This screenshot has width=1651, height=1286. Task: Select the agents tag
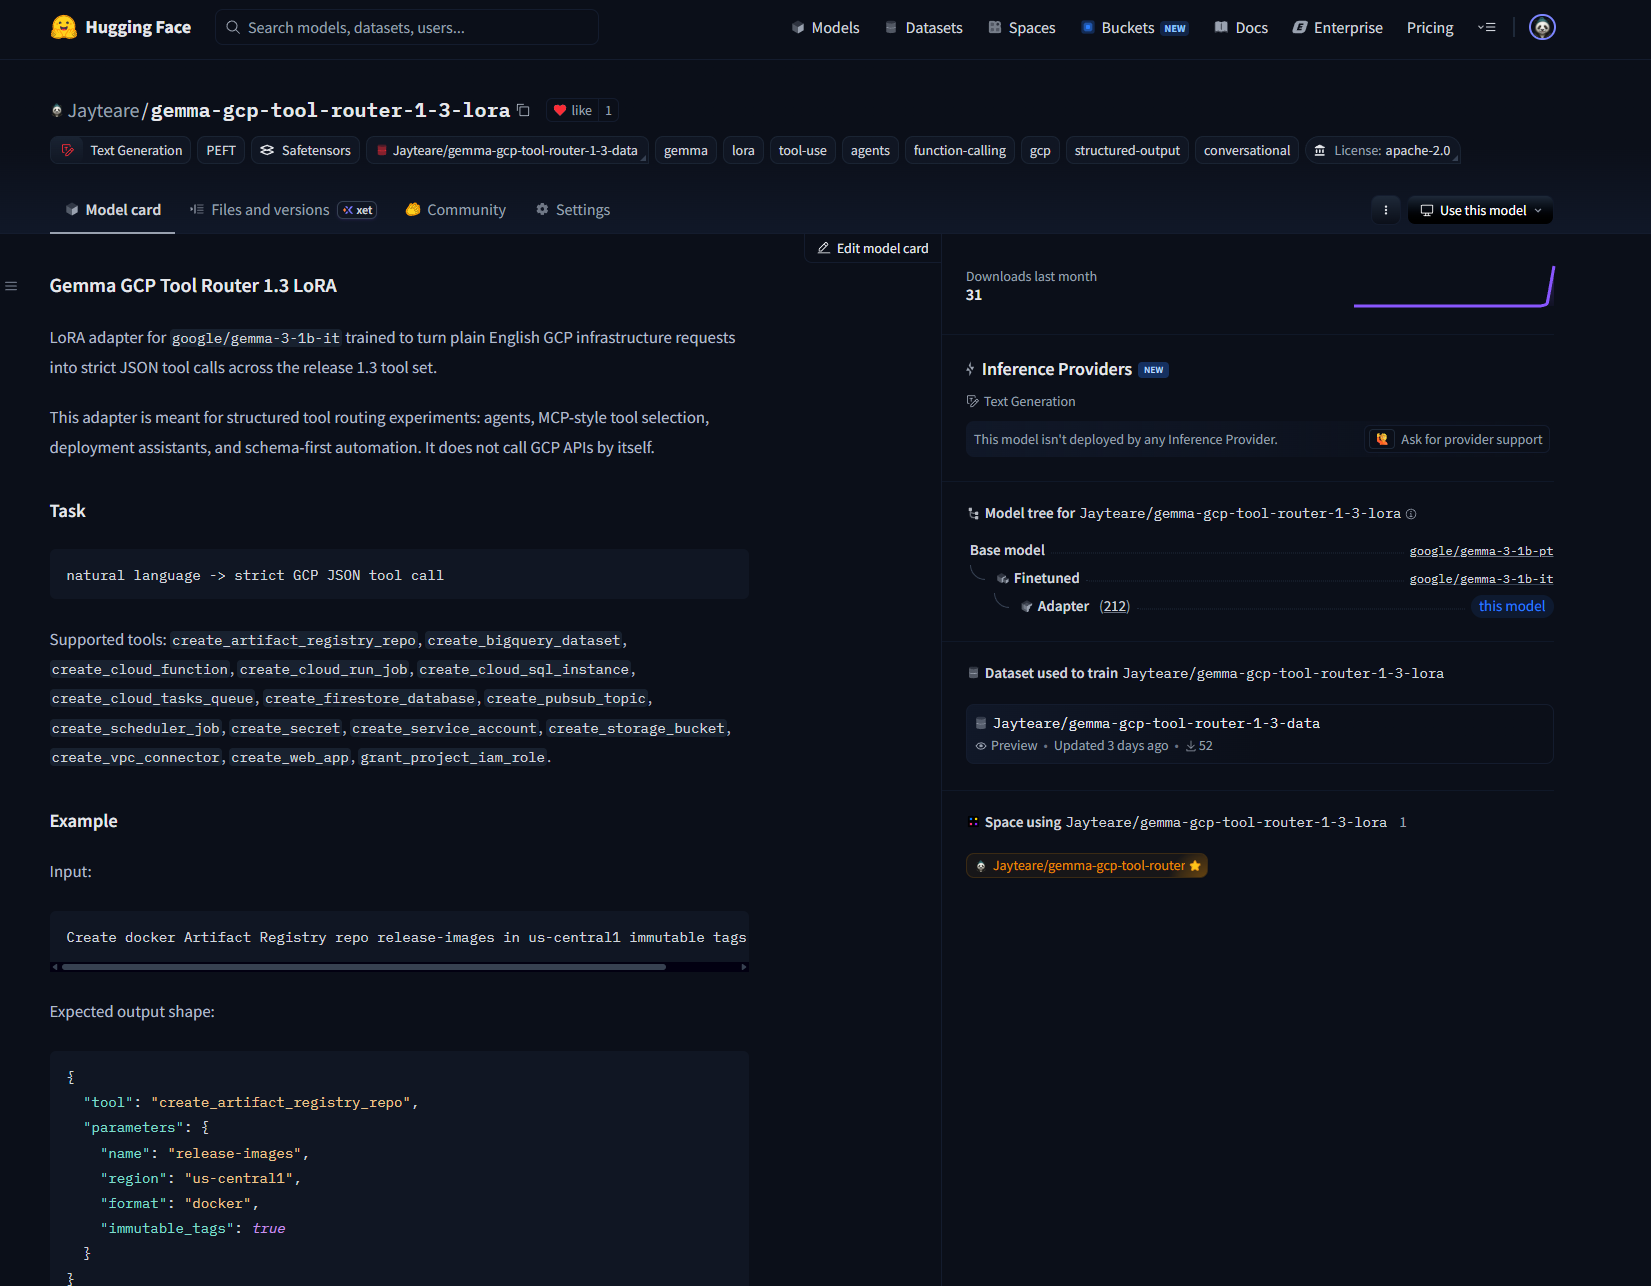(x=870, y=150)
